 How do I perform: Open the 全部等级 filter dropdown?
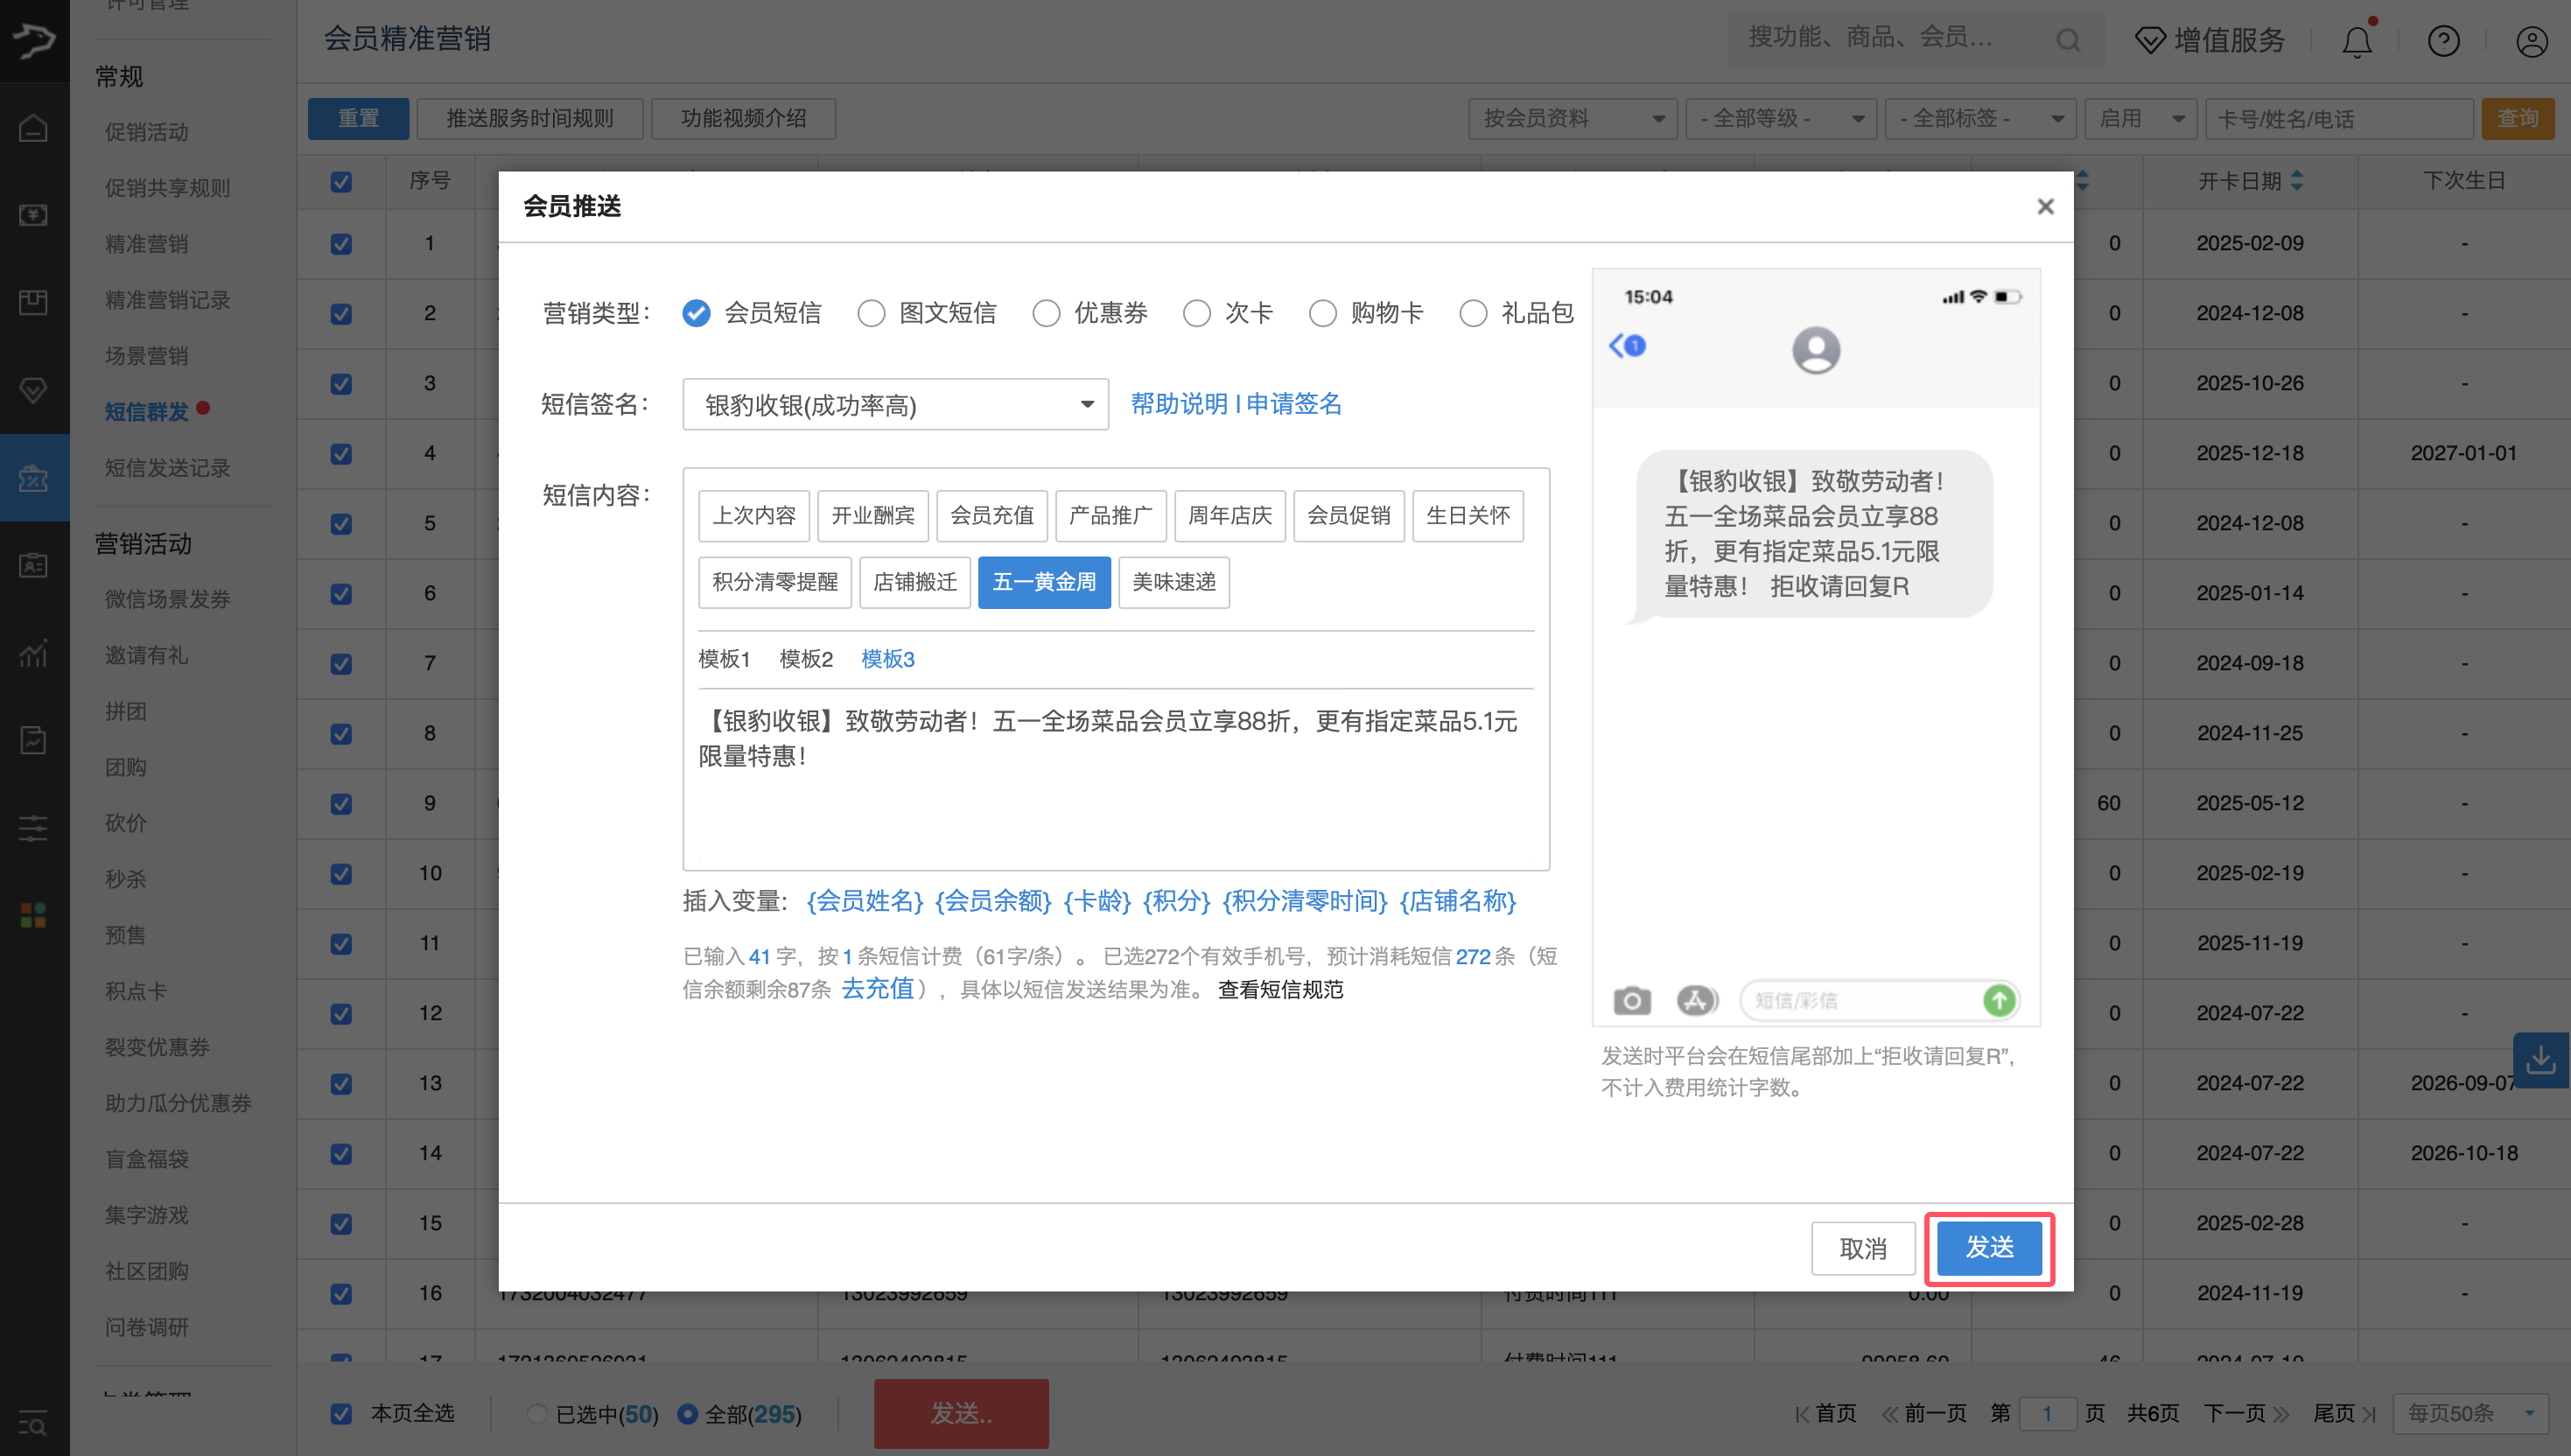[x=1780, y=119]
